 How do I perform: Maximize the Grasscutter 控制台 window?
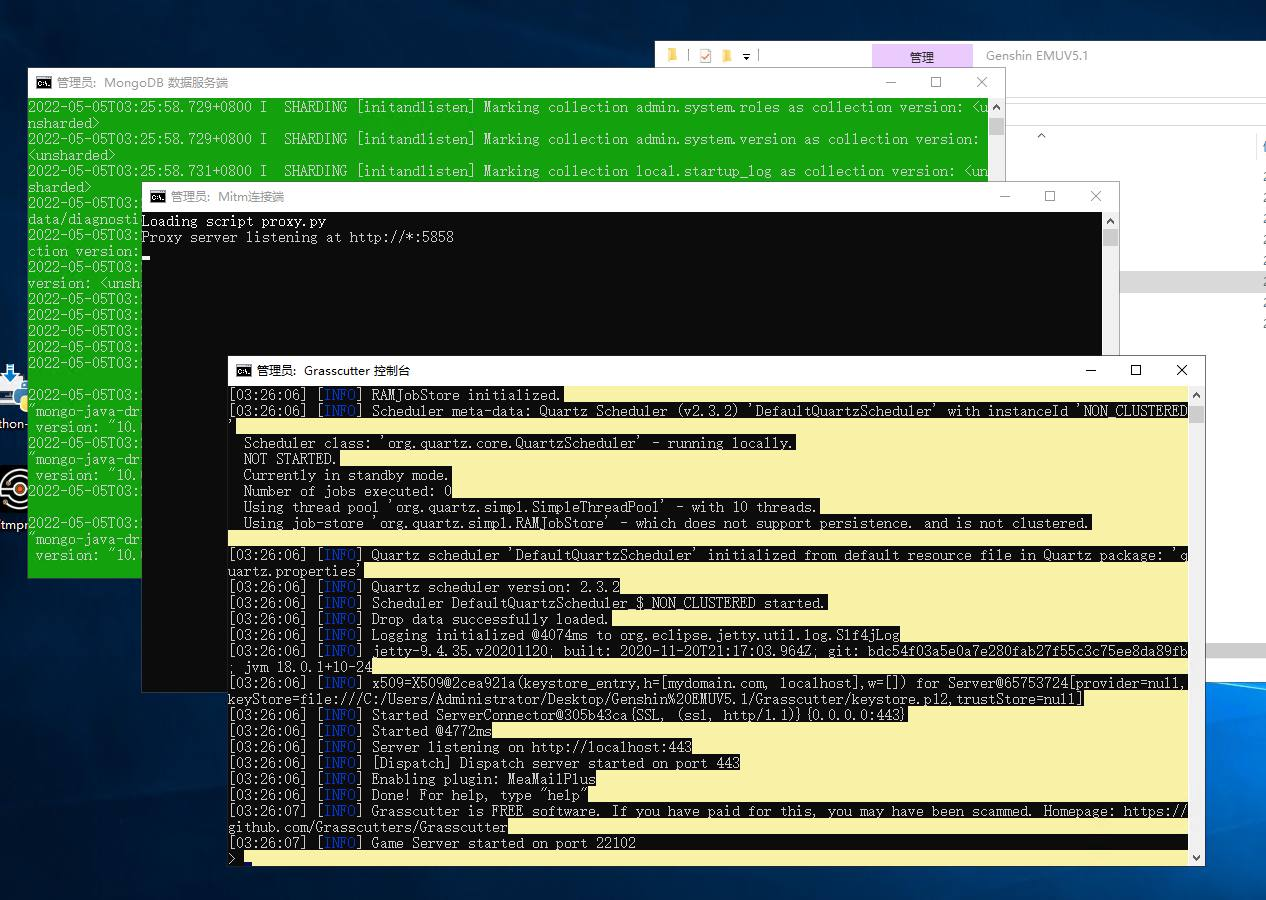[x=1136, y=370]
